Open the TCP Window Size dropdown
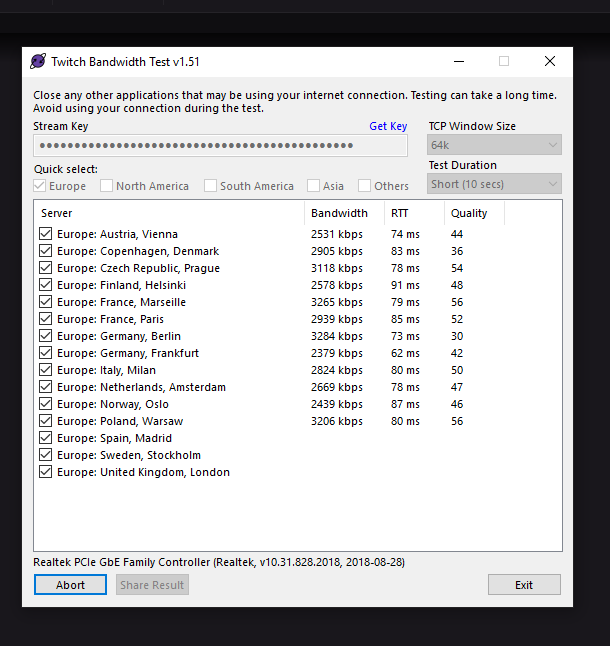Screen dimensions: 610x646 pos(494,145)
